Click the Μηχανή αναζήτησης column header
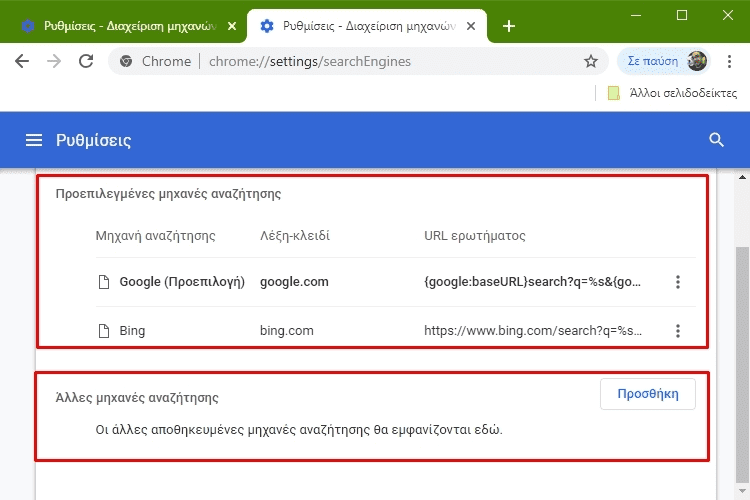This screenshot has width=750, height=500. coord(155,236)
